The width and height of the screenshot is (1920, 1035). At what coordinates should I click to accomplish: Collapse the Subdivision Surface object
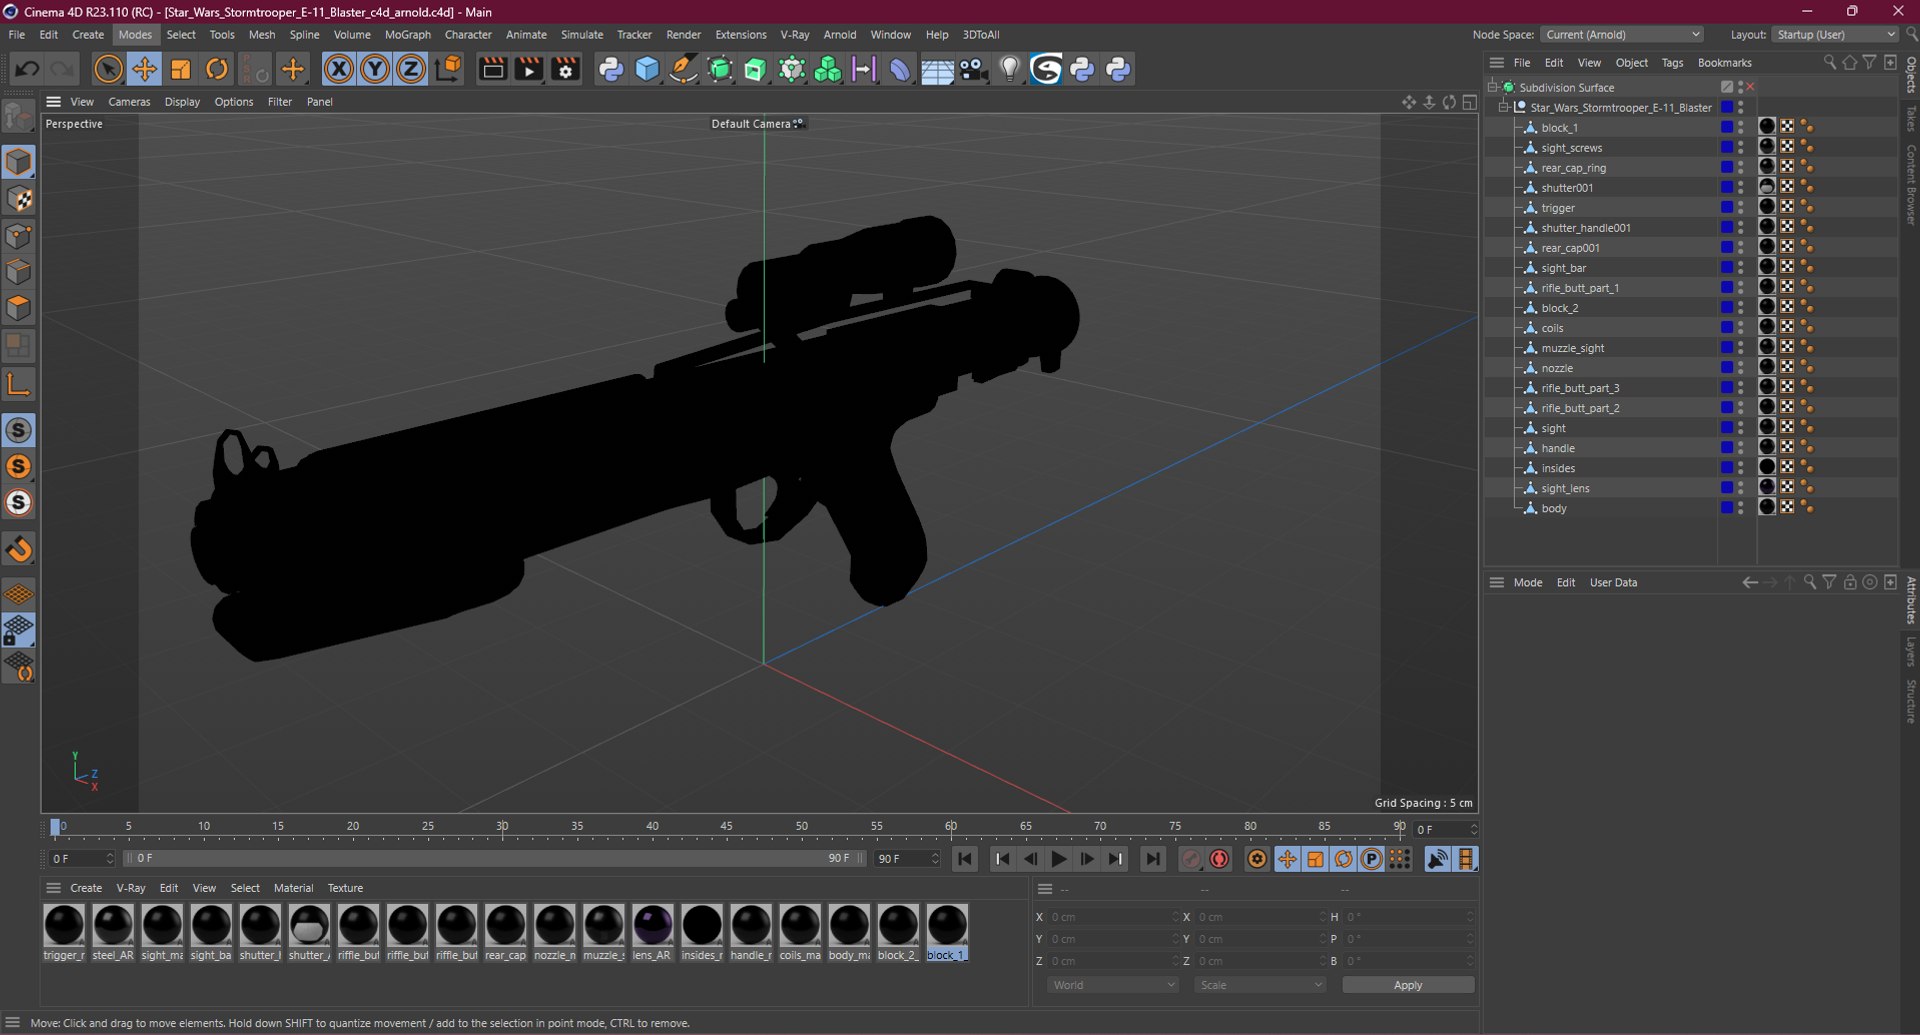tap(1493, 87)
